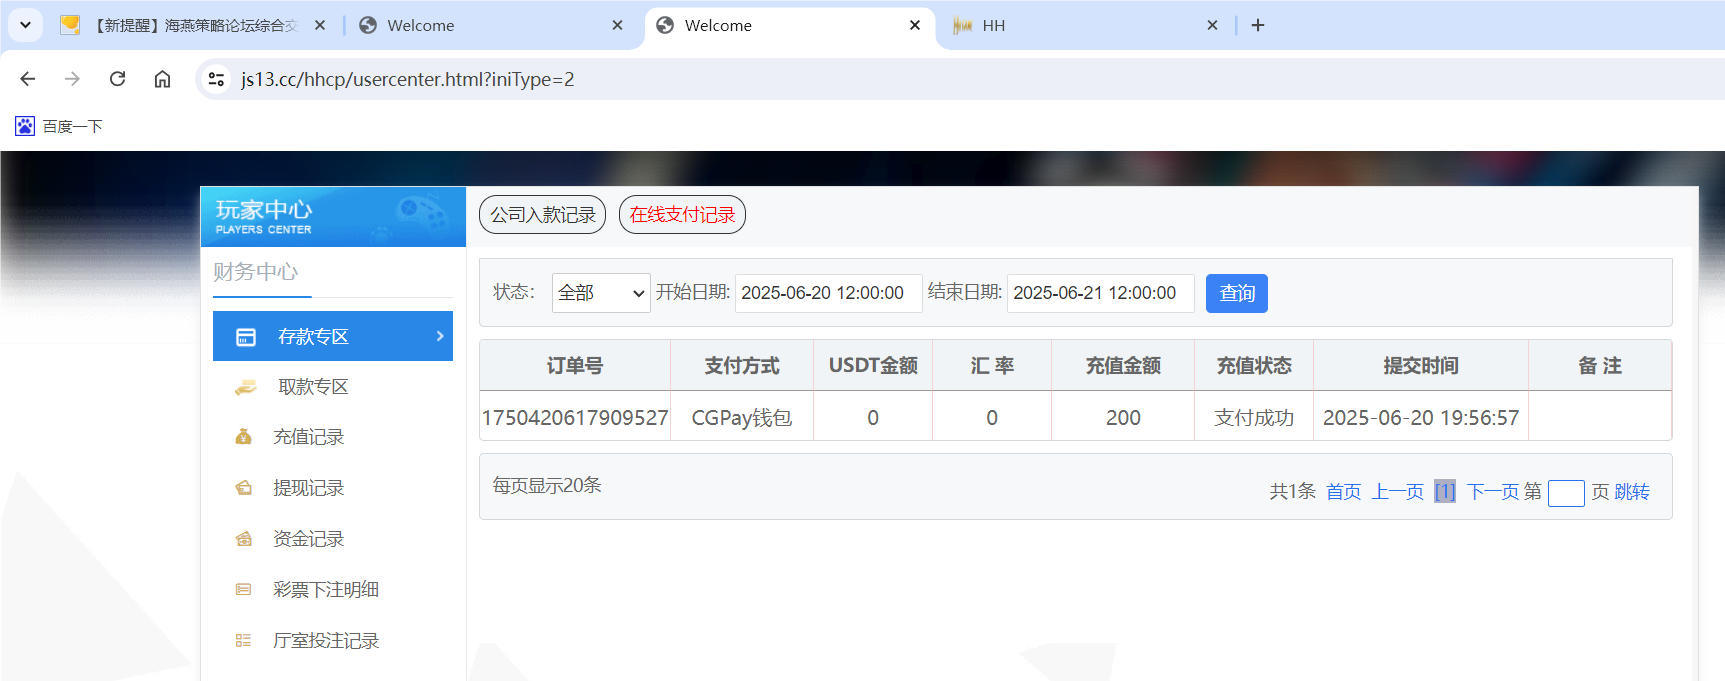Go to 首页 first page link
This screenshot has width=1725, height=681.
(x=1343, y=492)
